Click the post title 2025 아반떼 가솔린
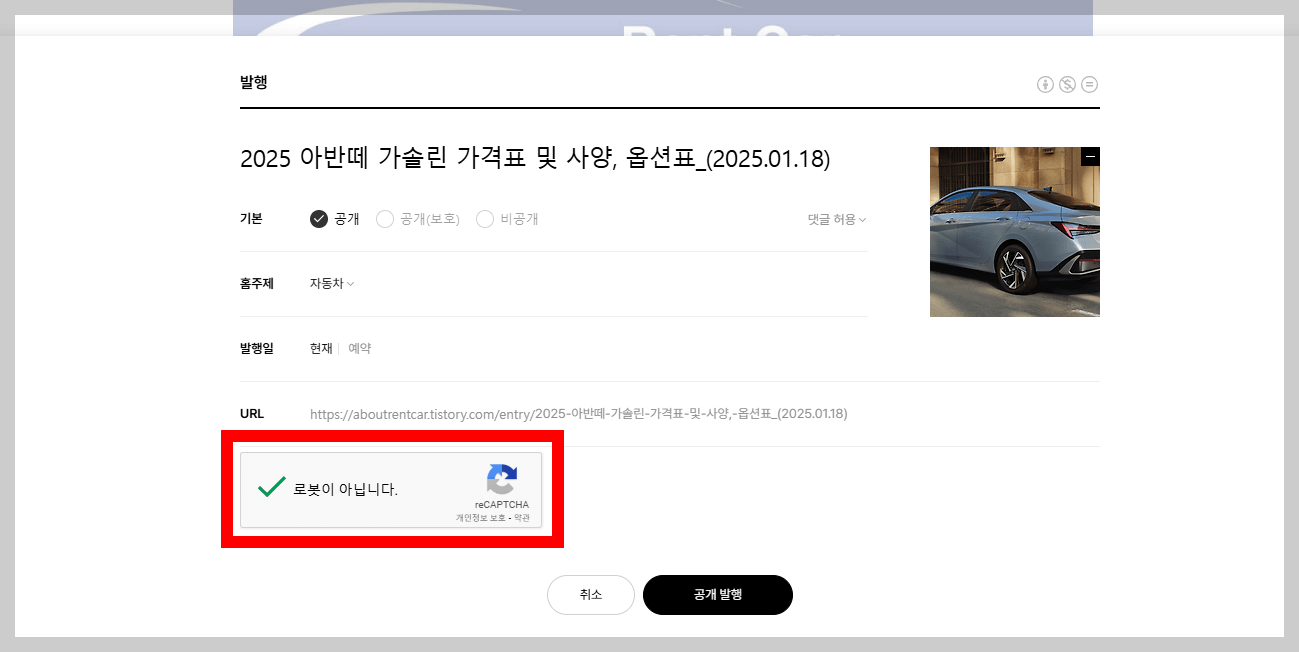Viewport: 1299px width, 652px height. tap(535, 158)
